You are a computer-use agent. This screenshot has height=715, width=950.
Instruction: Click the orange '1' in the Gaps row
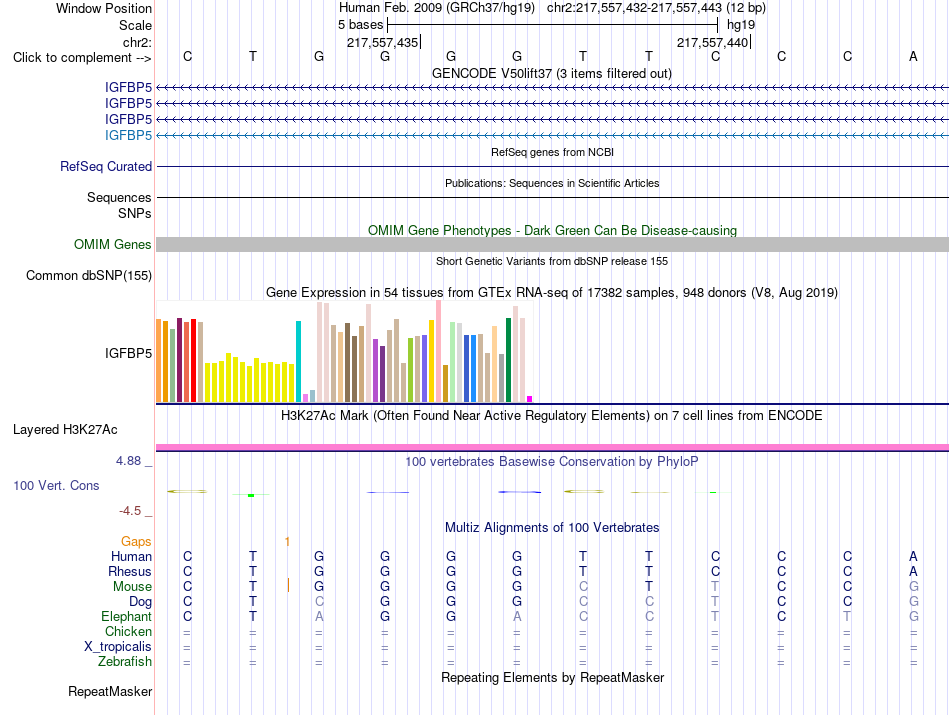[x=287, y=542]
